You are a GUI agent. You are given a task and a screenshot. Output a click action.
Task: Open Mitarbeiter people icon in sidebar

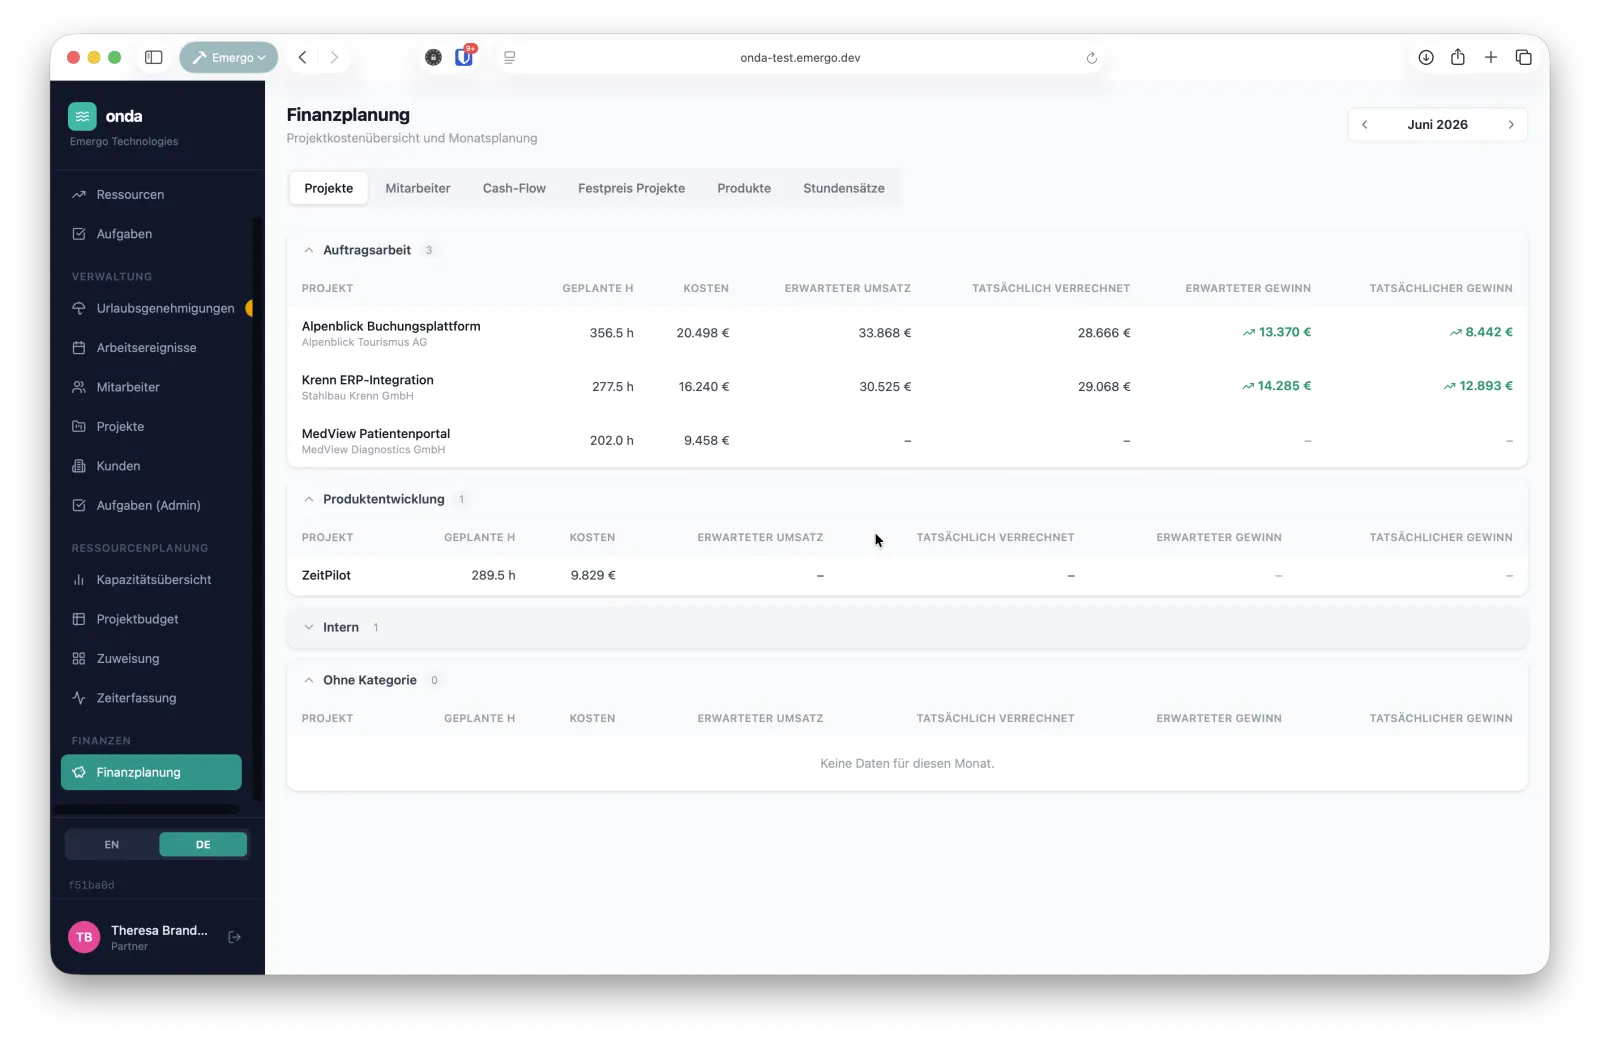[x=79, y=387]
